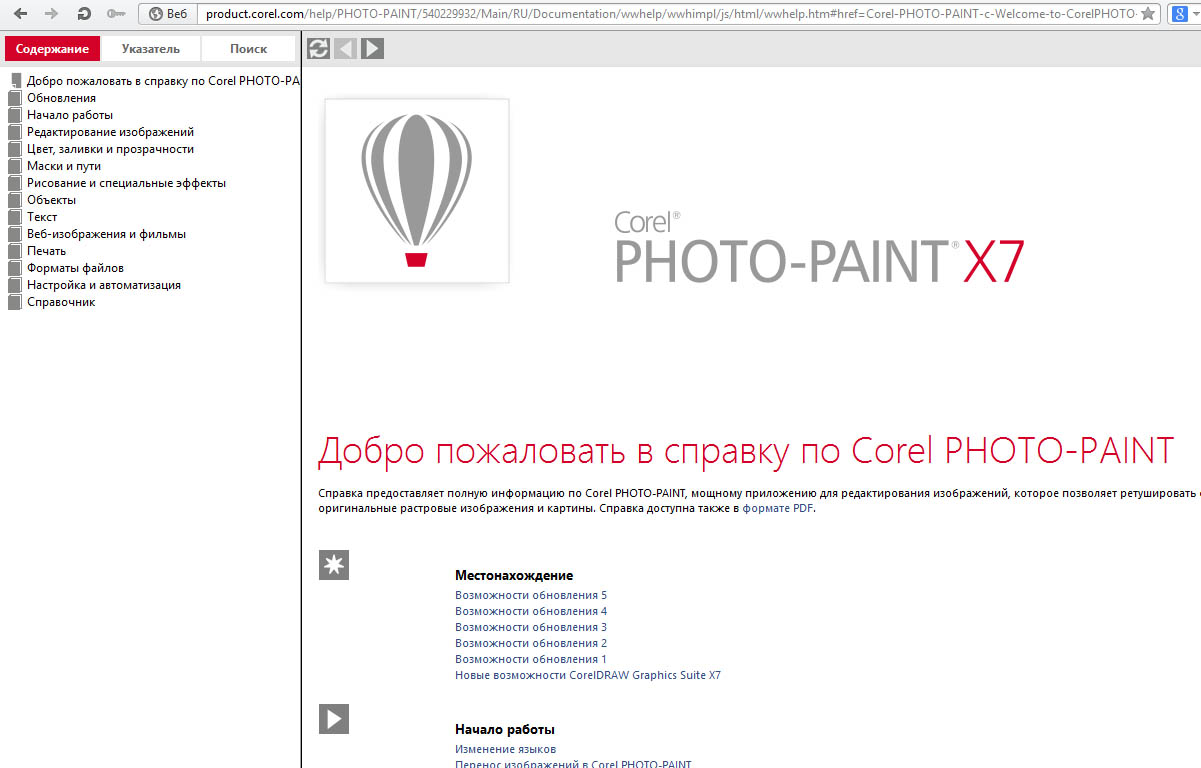Select the Печать entry text

tap(46, 251)
